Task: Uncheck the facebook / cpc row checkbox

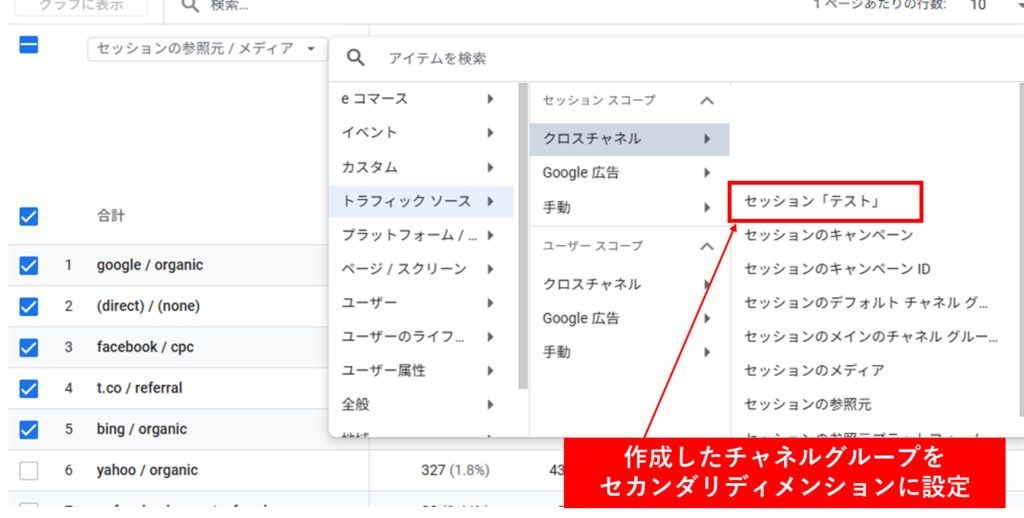Action: point(29,347)
